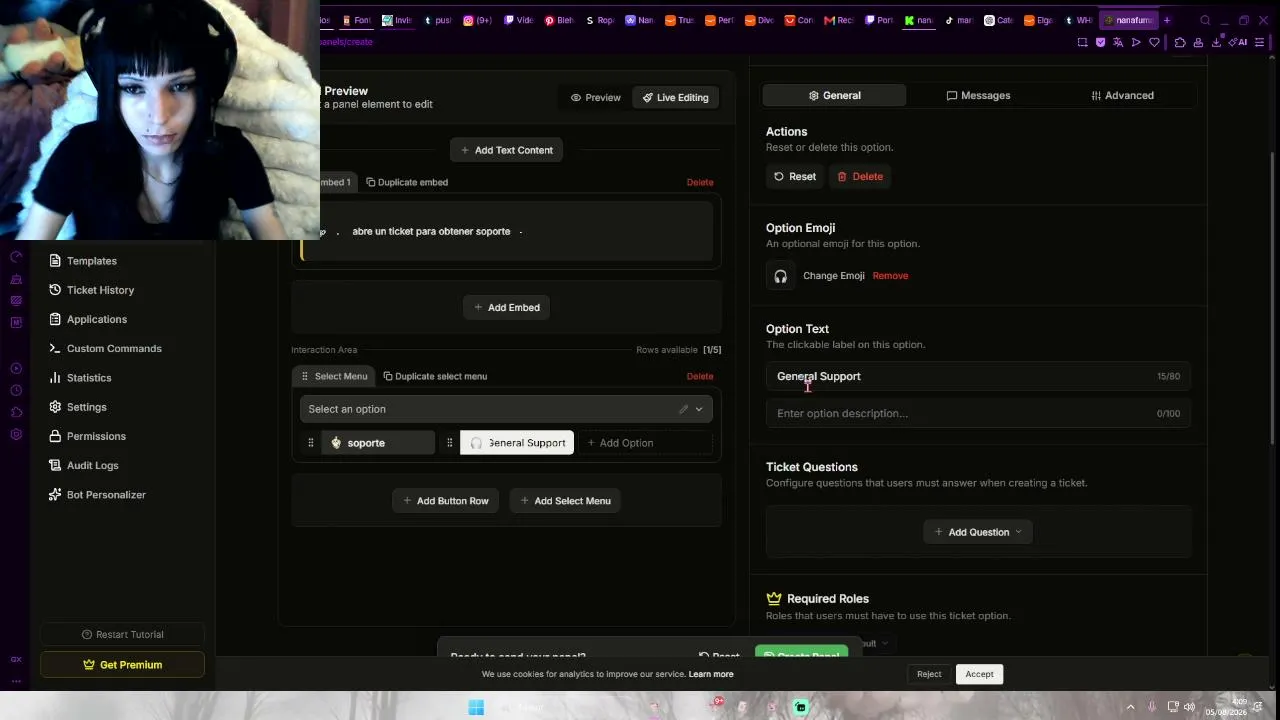Viewport: 1280px width, 720px height.
Task: Open Templates in the sidebar
Action: coord(84,261)
